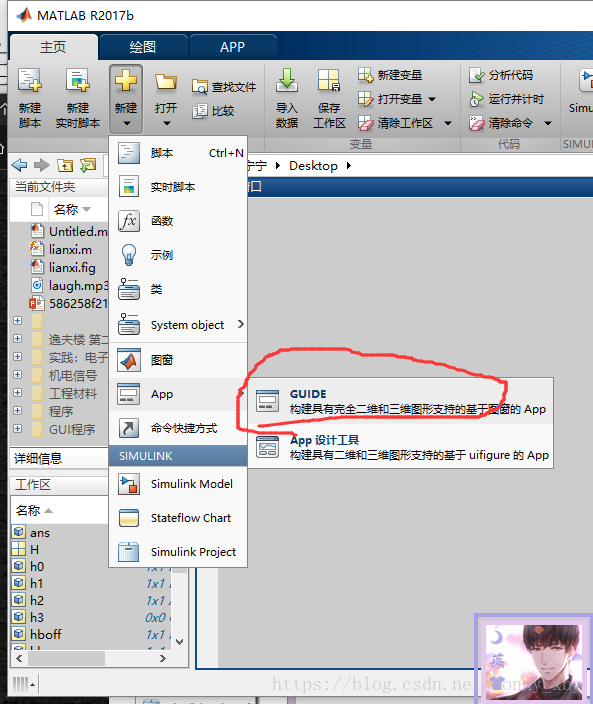Select 命令快捷方式 (Command Shortcut) menu item
This screenshot has height=704, width=593.
point(178,428)
